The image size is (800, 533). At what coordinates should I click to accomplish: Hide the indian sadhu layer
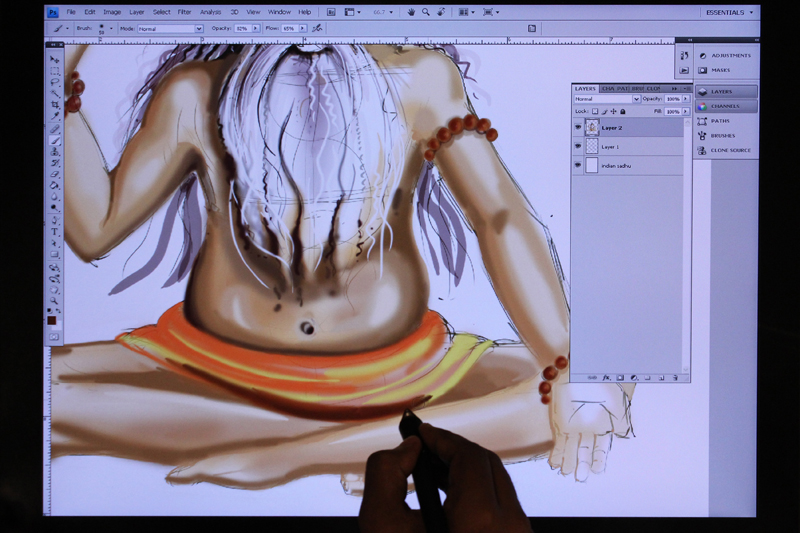pos(578,165)
